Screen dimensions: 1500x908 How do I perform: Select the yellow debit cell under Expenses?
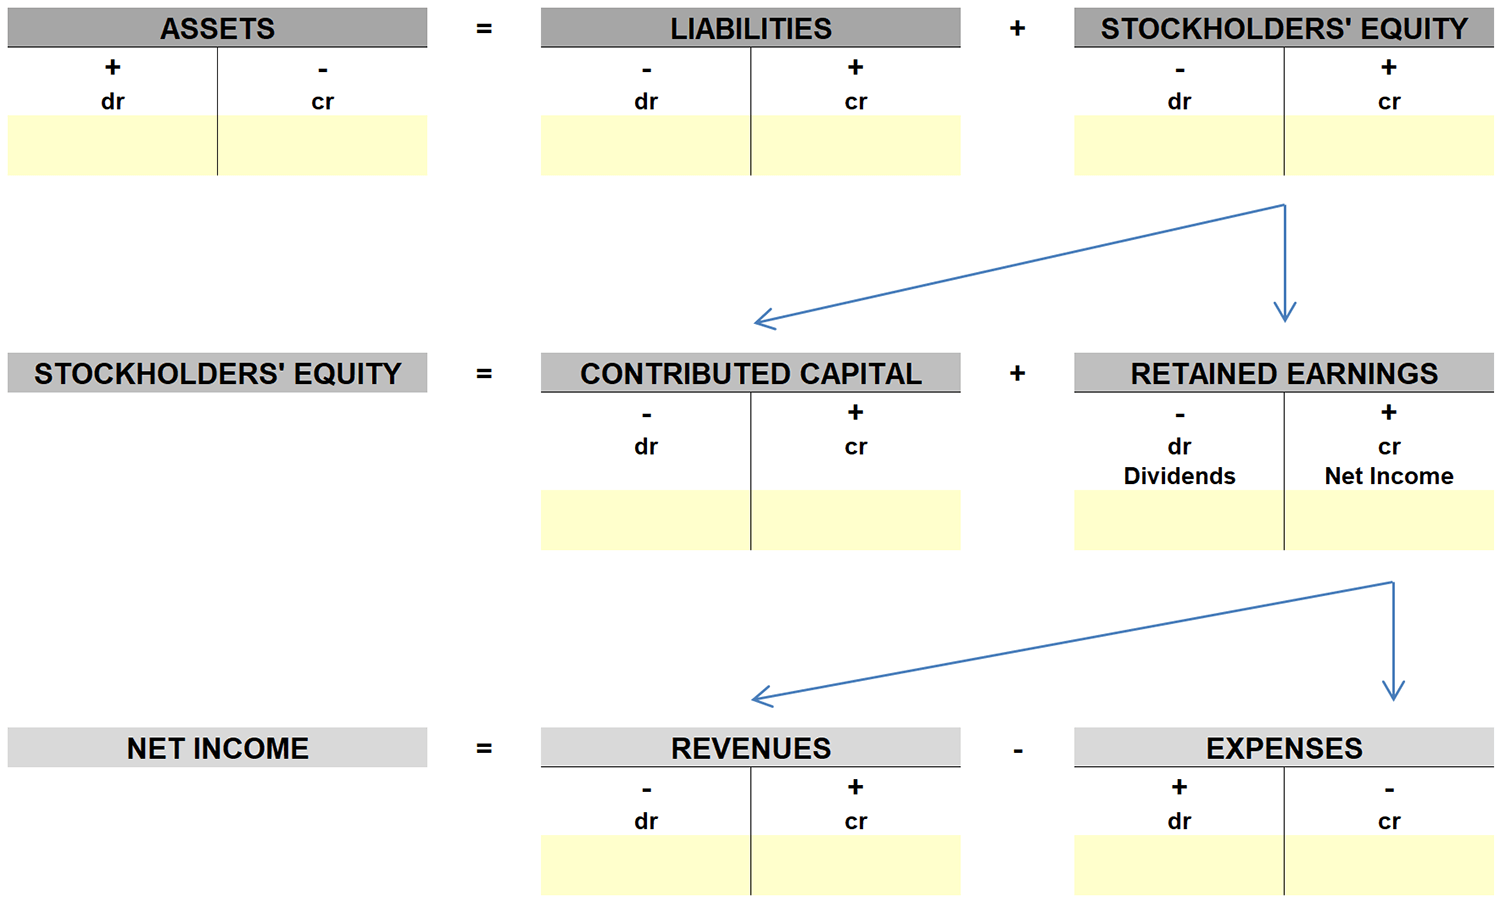[x=1179, y=866]
